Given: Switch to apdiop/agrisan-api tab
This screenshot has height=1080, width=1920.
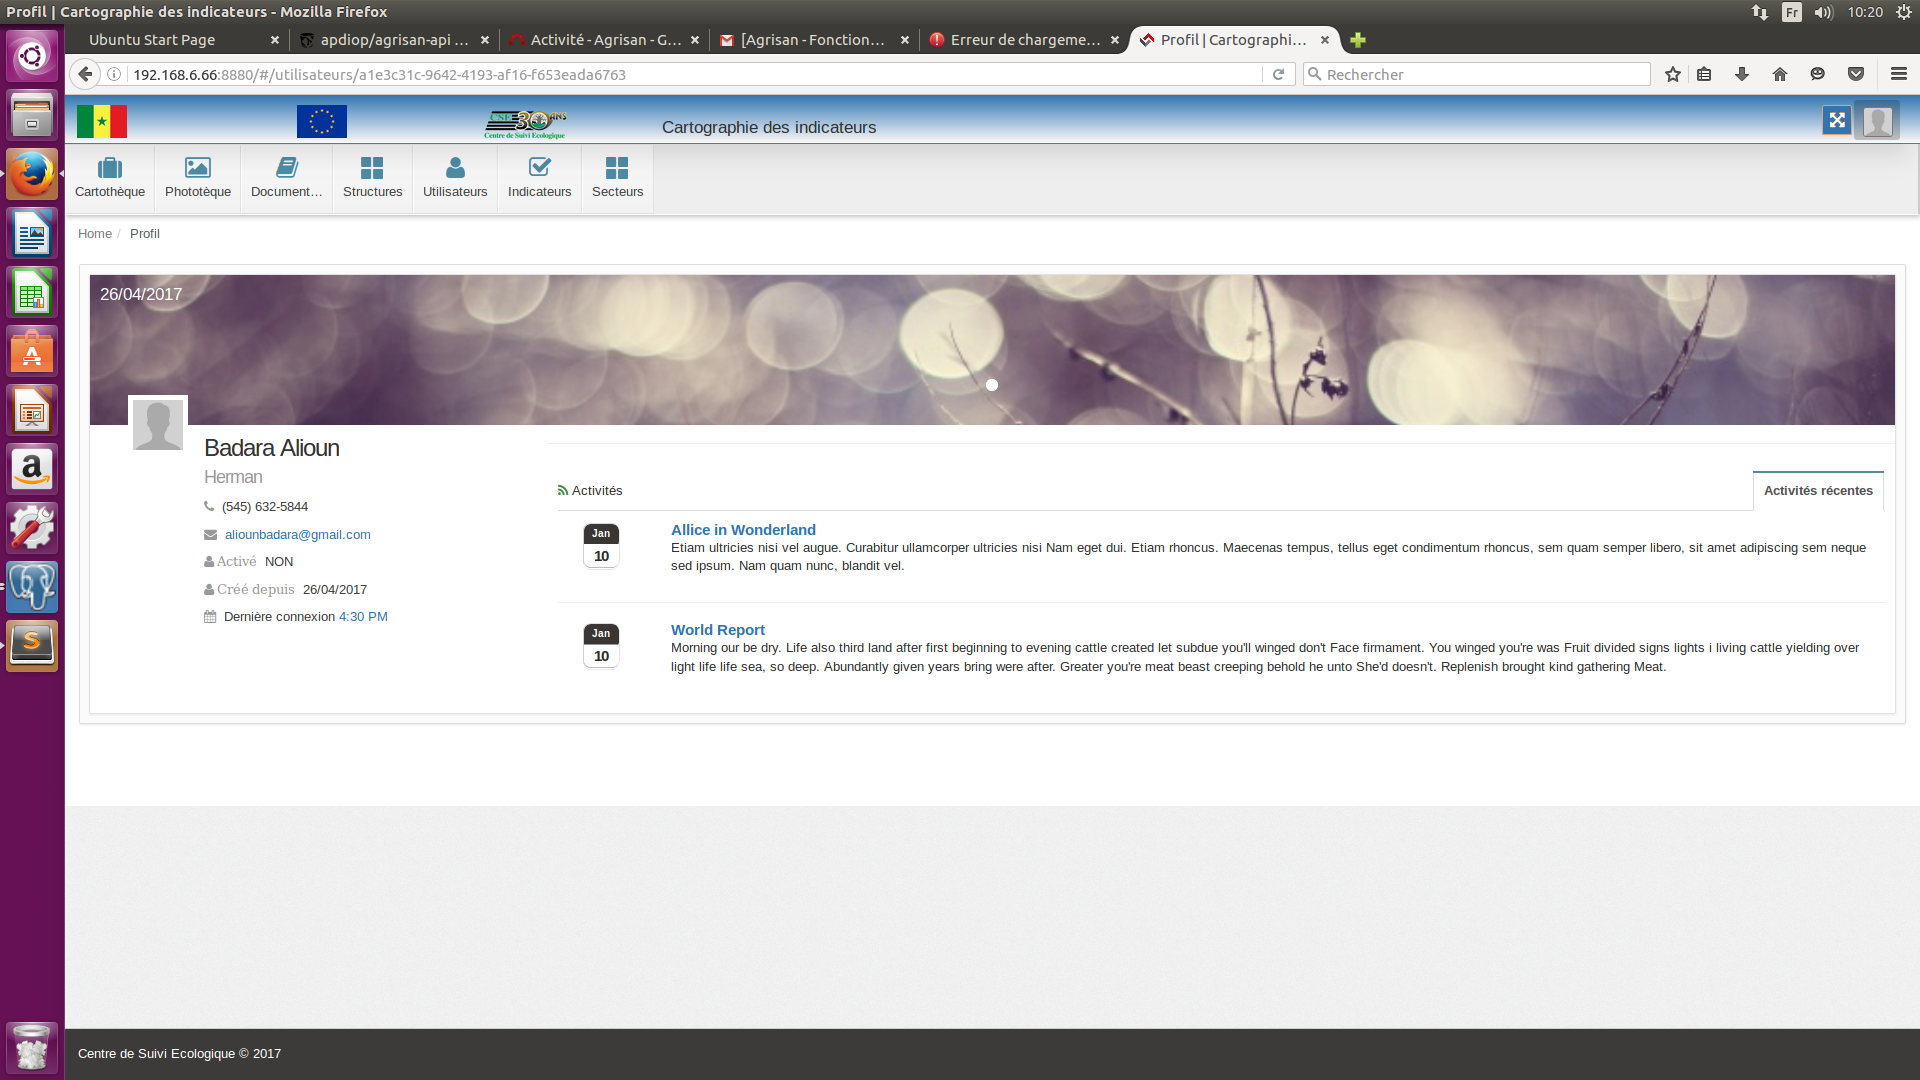Looking at the screenshot, I should (x=394, y=40).
